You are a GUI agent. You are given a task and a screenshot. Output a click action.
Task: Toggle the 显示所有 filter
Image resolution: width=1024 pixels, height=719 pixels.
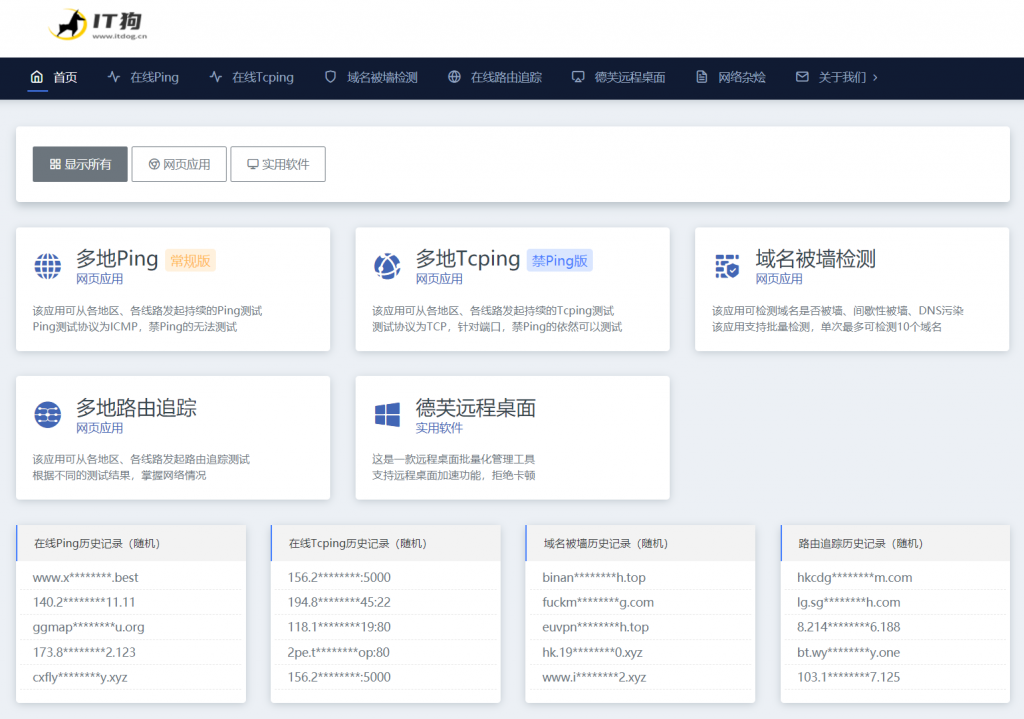pos(79,164)
